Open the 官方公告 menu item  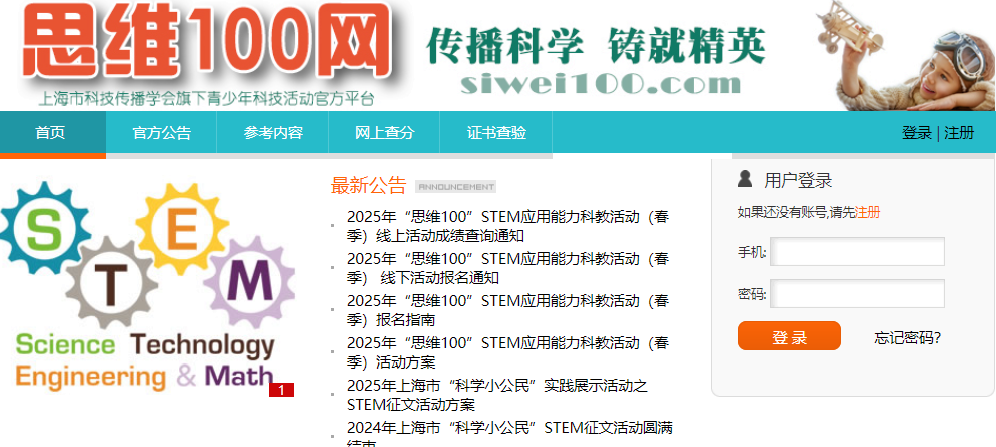click(161, 133)
